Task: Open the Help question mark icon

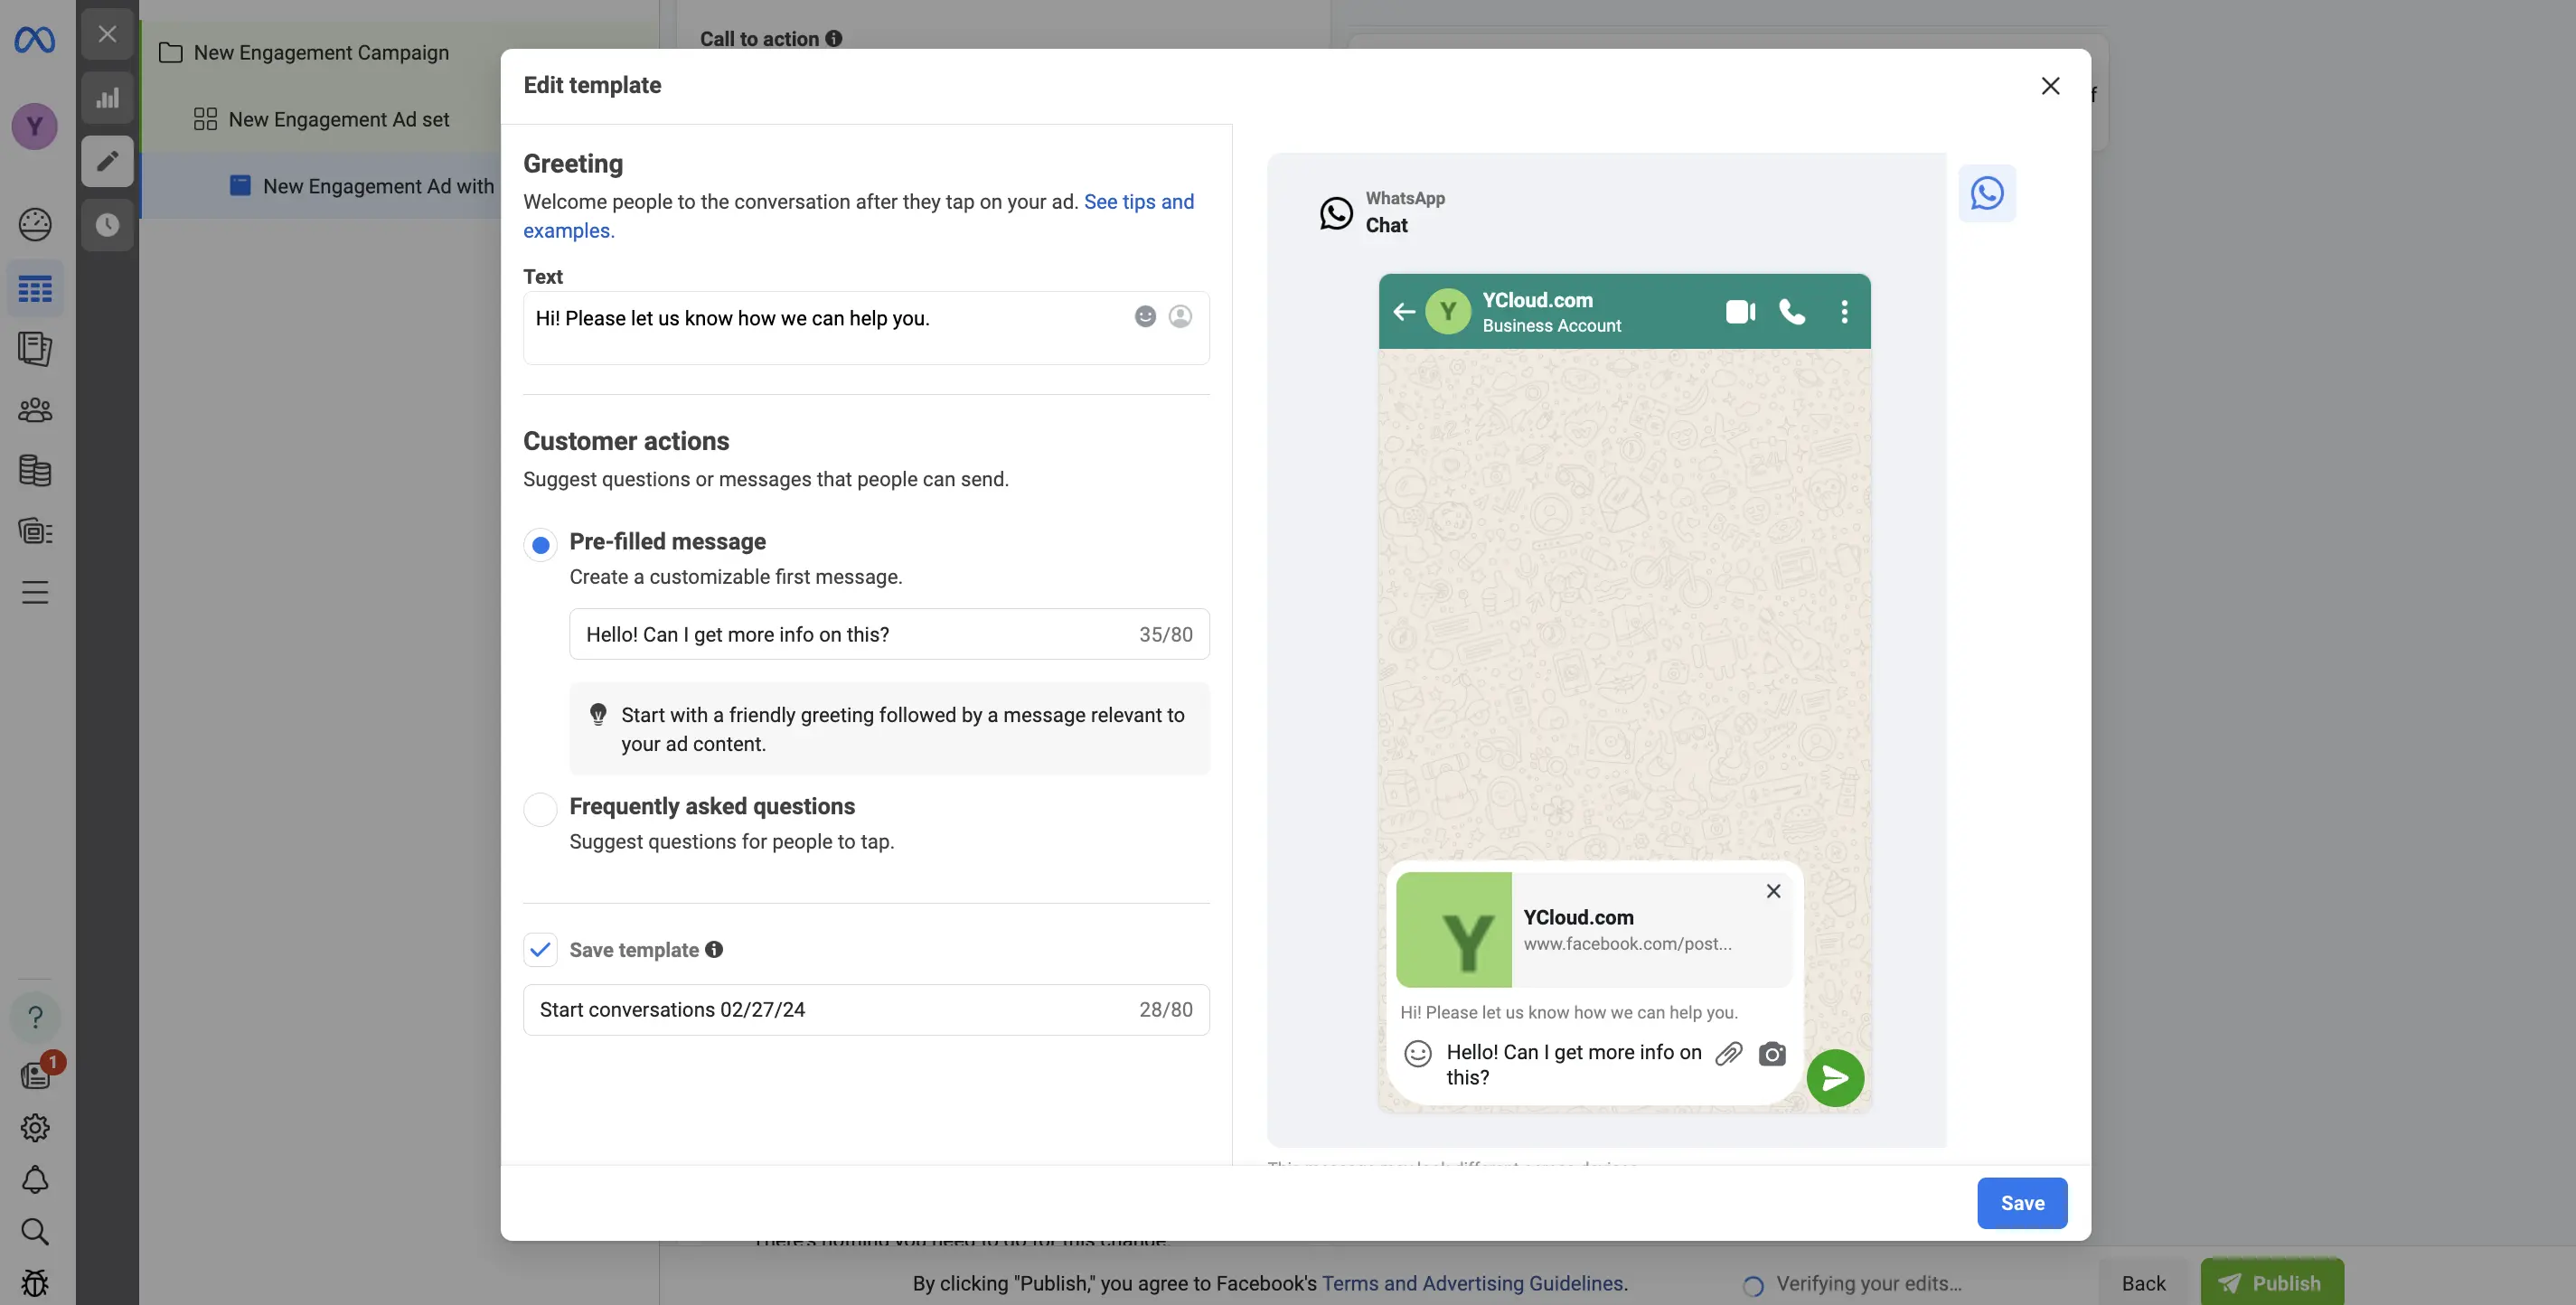Action: pyautogui.click(x=35, y=1017)
